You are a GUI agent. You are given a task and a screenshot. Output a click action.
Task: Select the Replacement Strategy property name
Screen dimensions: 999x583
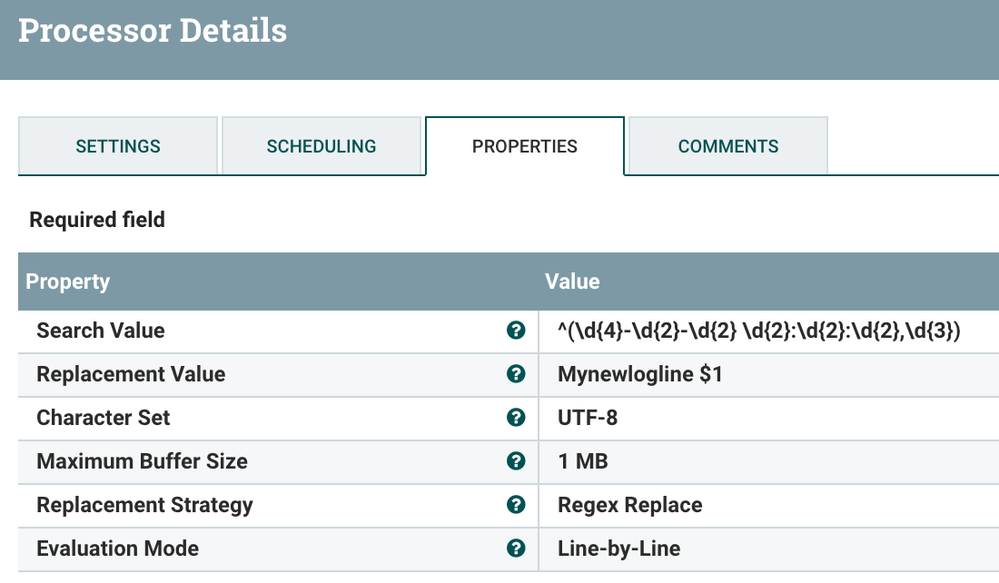coord(145,505)
